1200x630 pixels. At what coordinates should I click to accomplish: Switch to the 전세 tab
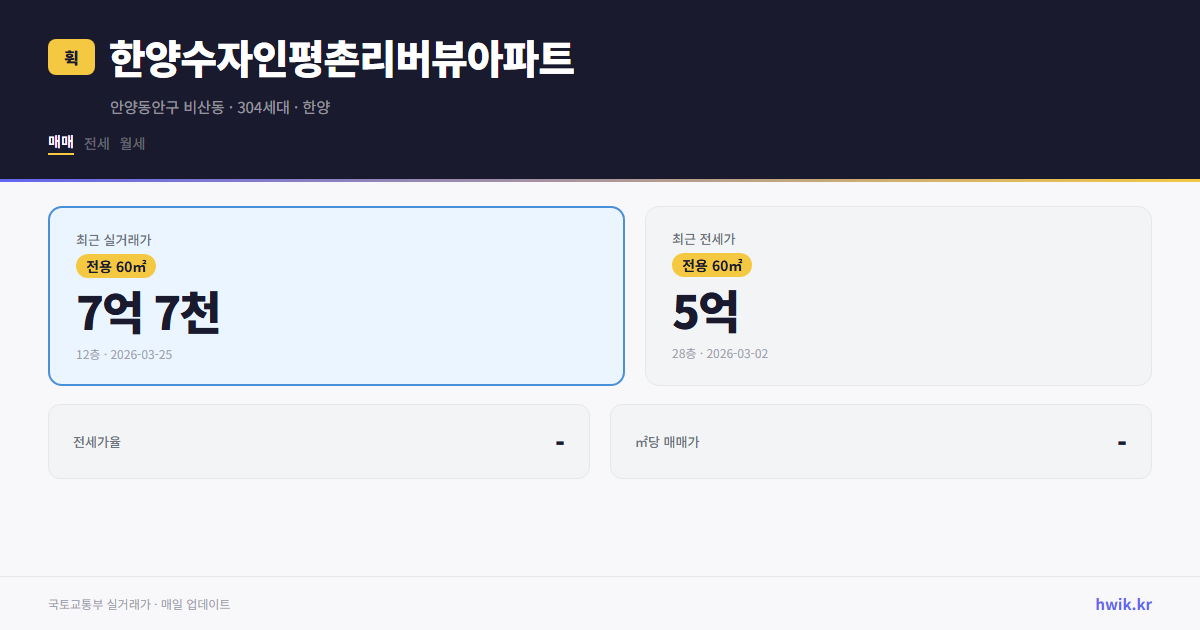[96, 144]
